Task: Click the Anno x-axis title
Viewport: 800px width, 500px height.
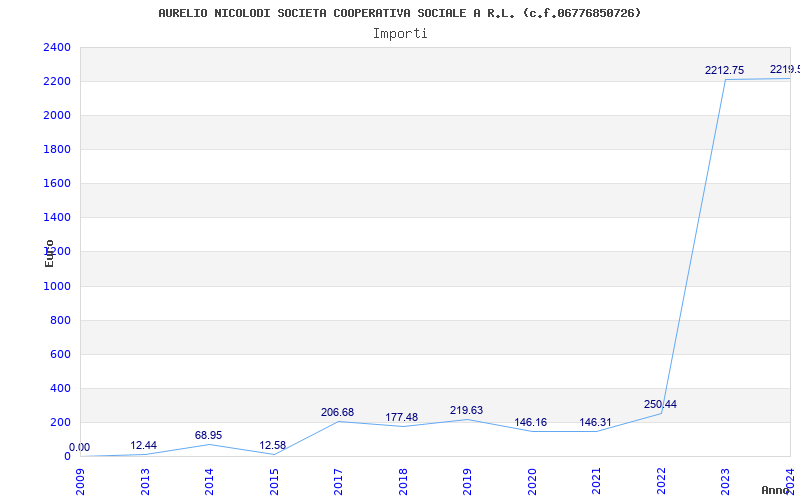Action: tap(776, 490)
